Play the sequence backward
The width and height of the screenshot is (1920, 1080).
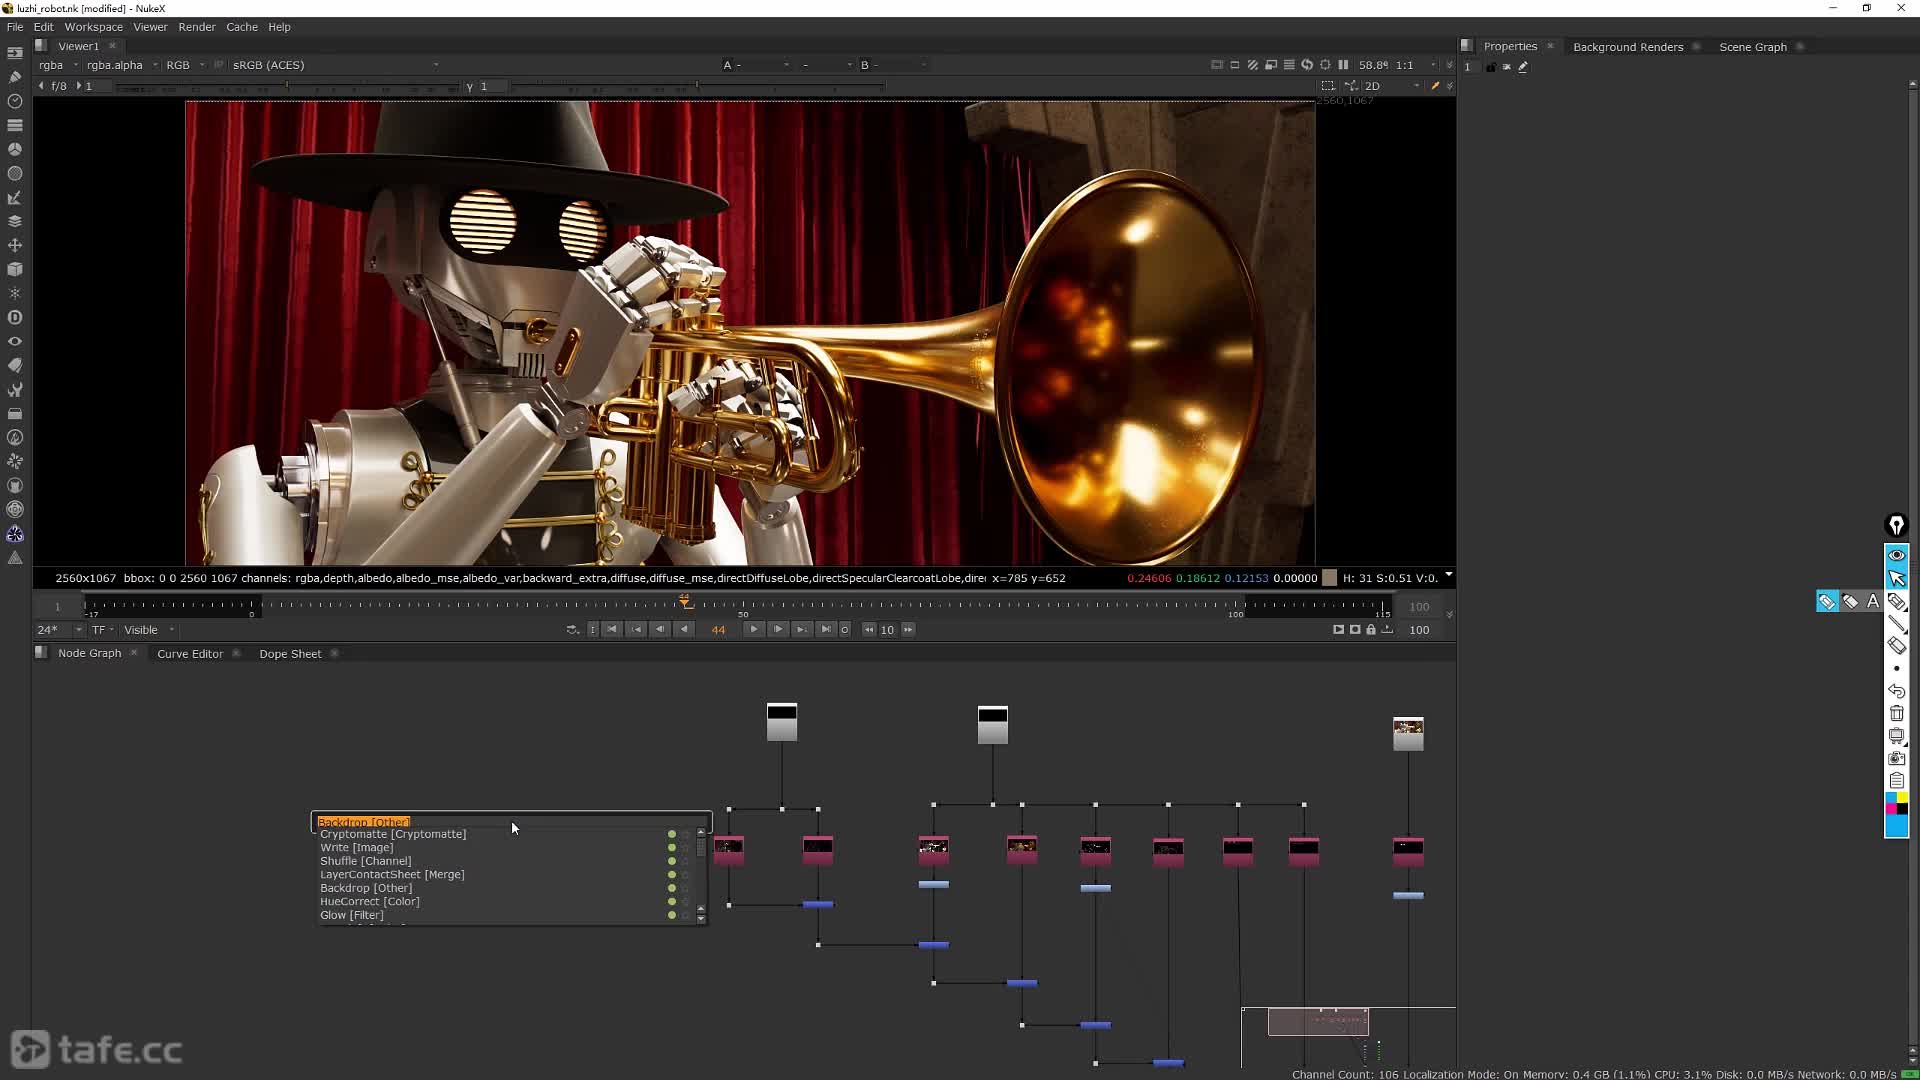[684, 630]
